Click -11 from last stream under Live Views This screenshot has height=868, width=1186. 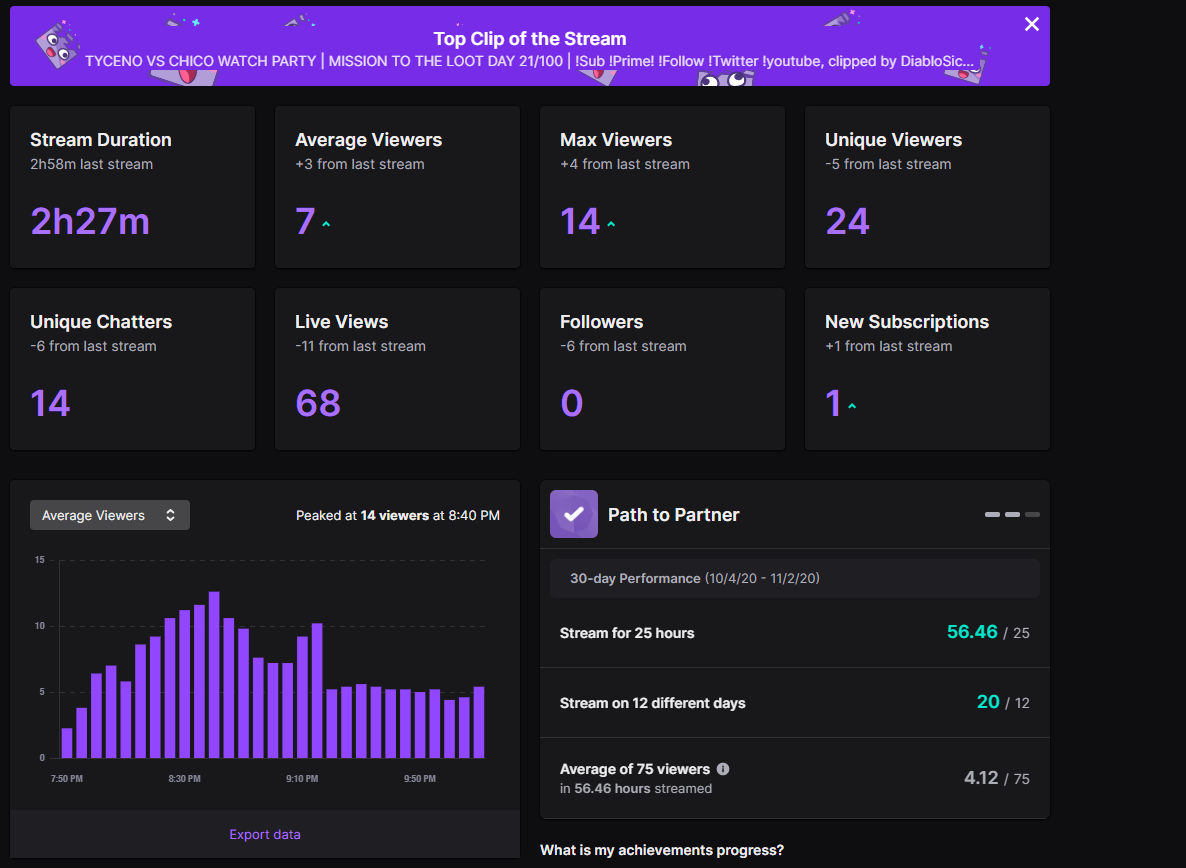[360, 346]
